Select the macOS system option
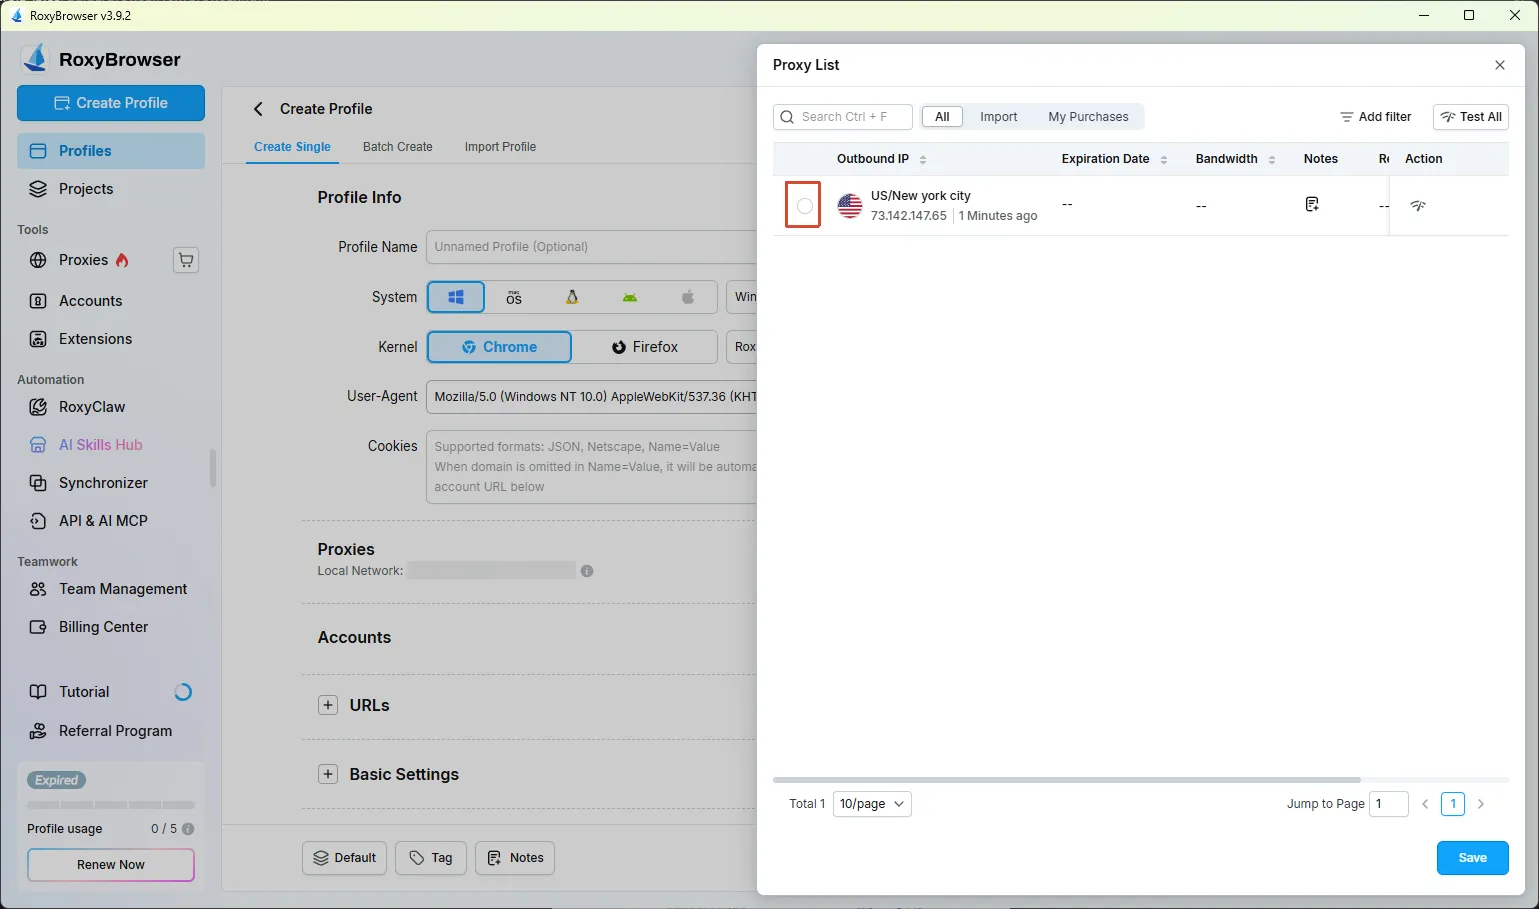The image size is (1539, 909). pos(514,297)
